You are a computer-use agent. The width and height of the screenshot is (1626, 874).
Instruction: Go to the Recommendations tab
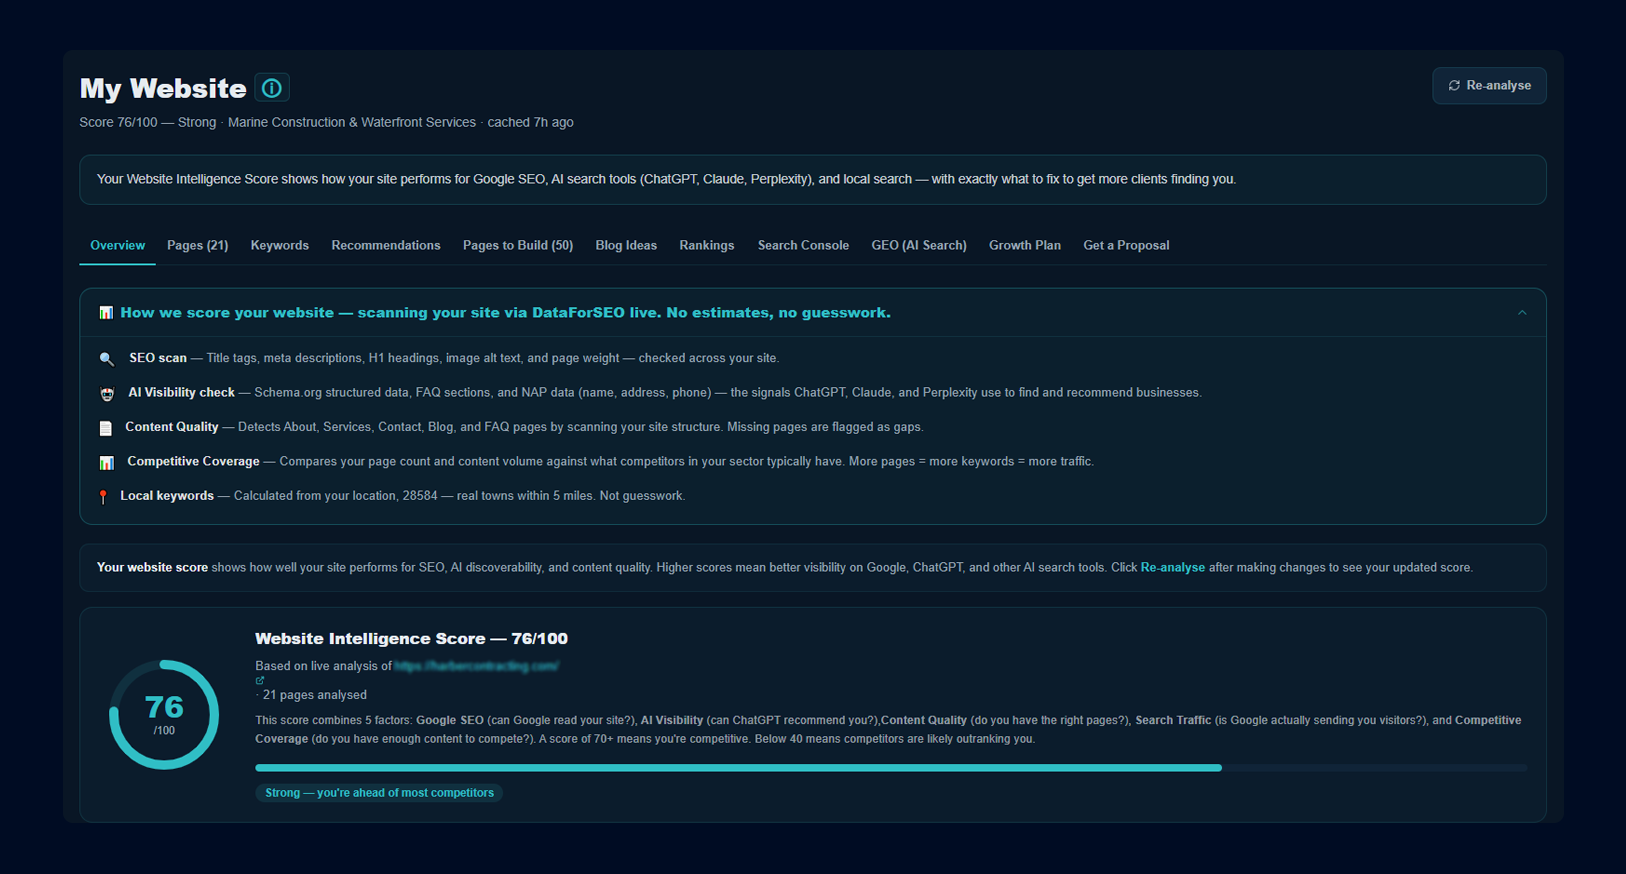pyautogui.click(x=385, y=246)
